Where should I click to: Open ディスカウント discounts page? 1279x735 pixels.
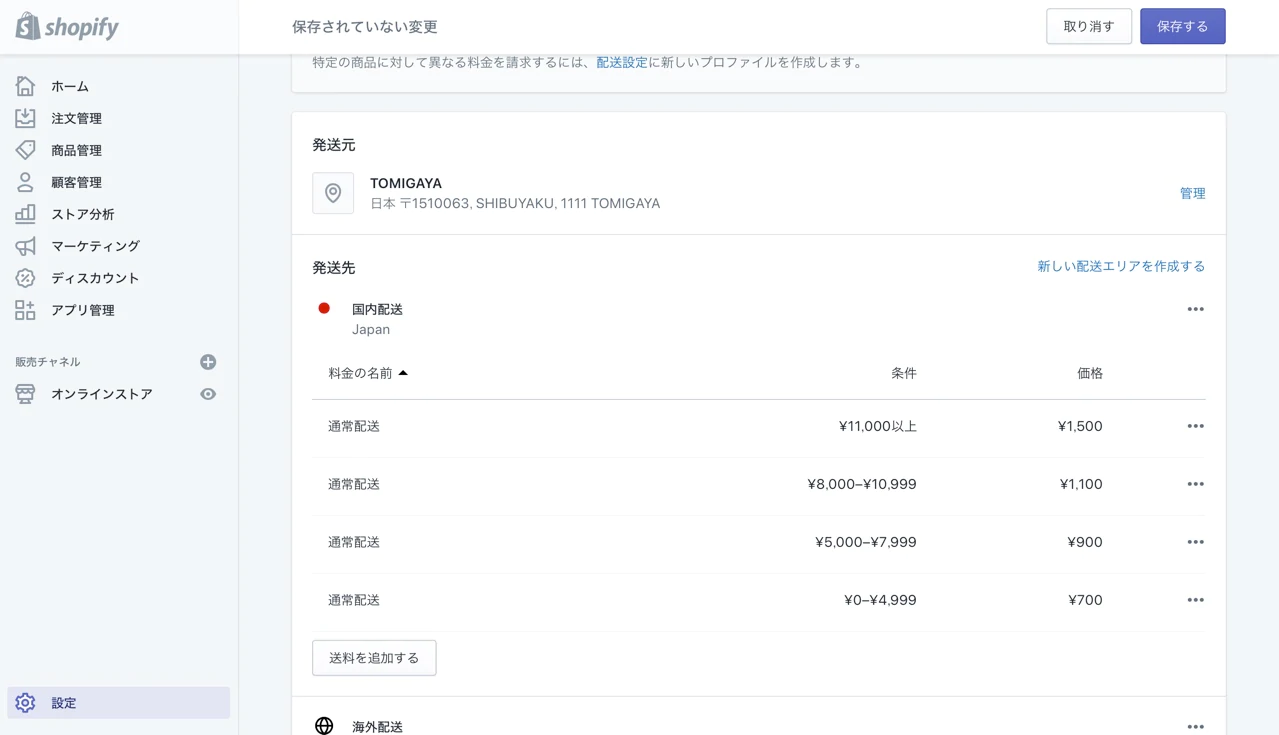(x=95, y=278)
